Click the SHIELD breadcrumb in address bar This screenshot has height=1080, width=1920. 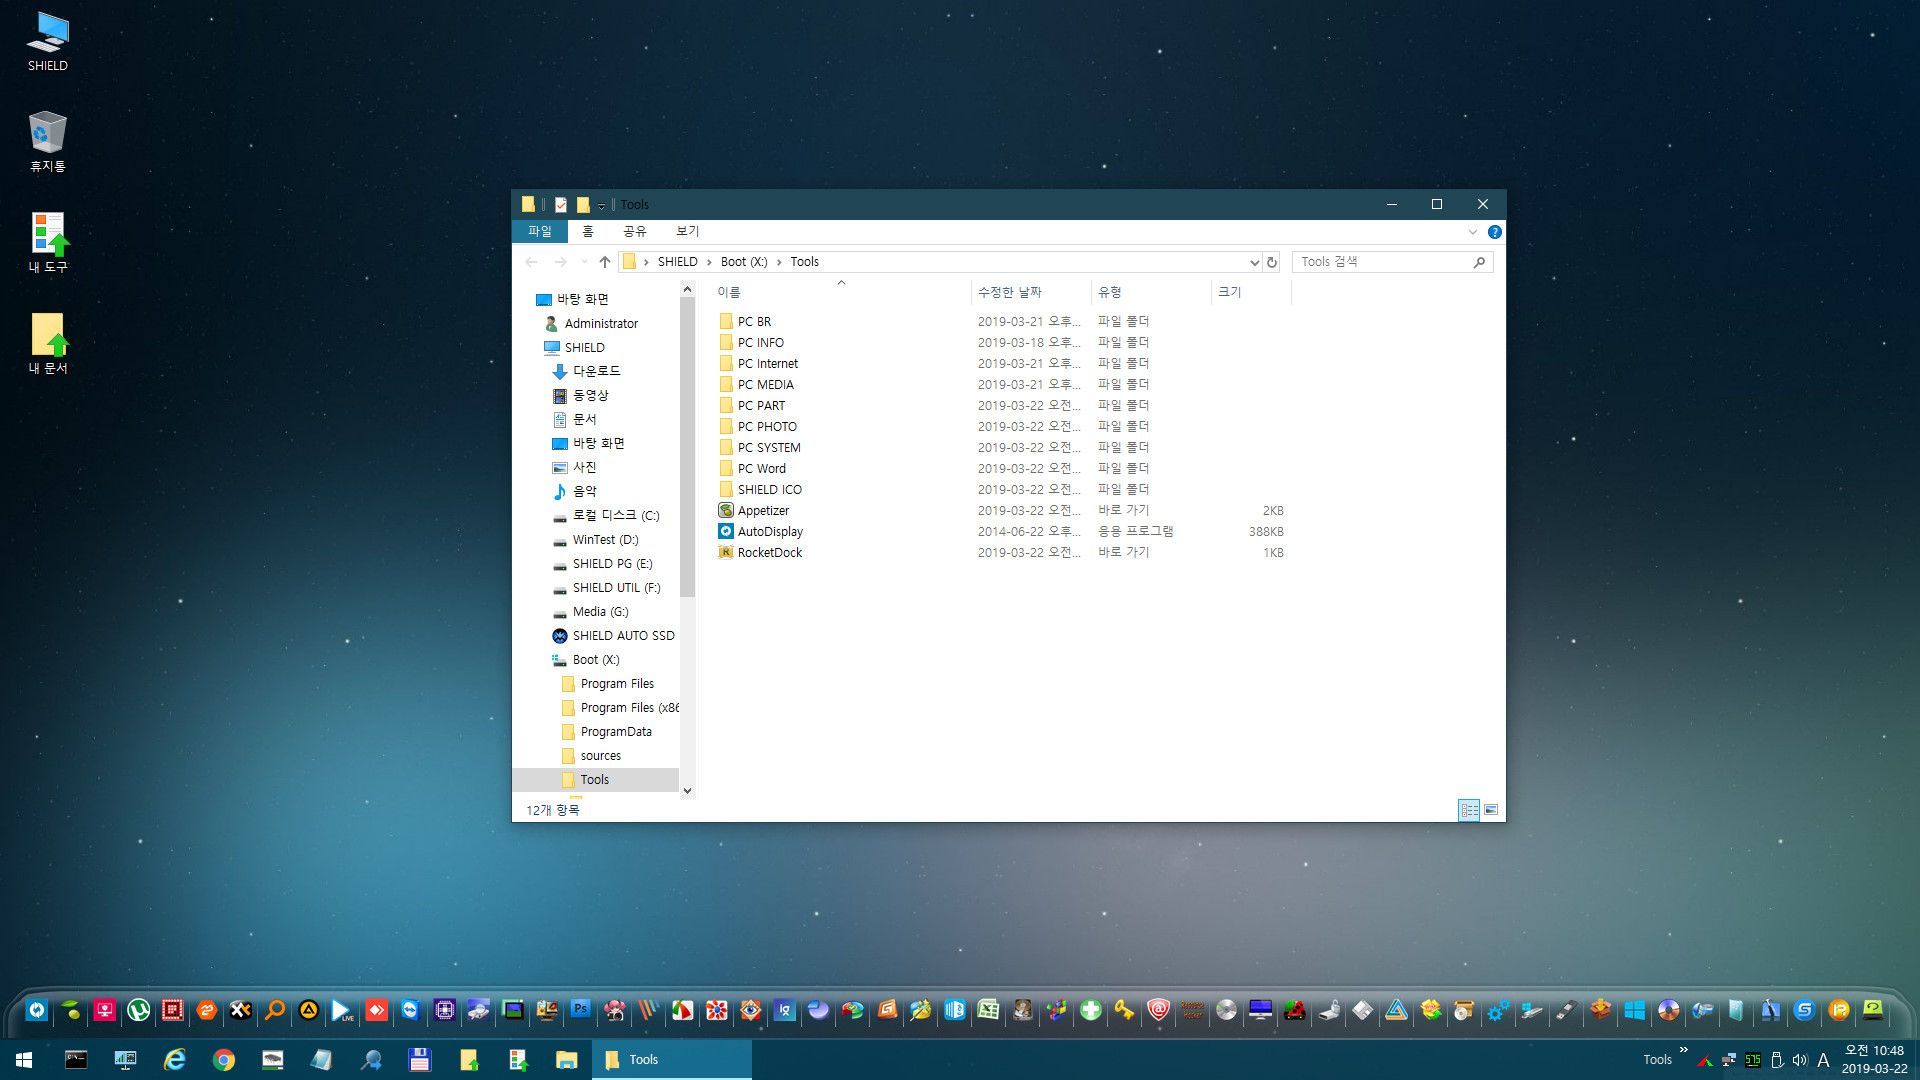click(677, 262)
